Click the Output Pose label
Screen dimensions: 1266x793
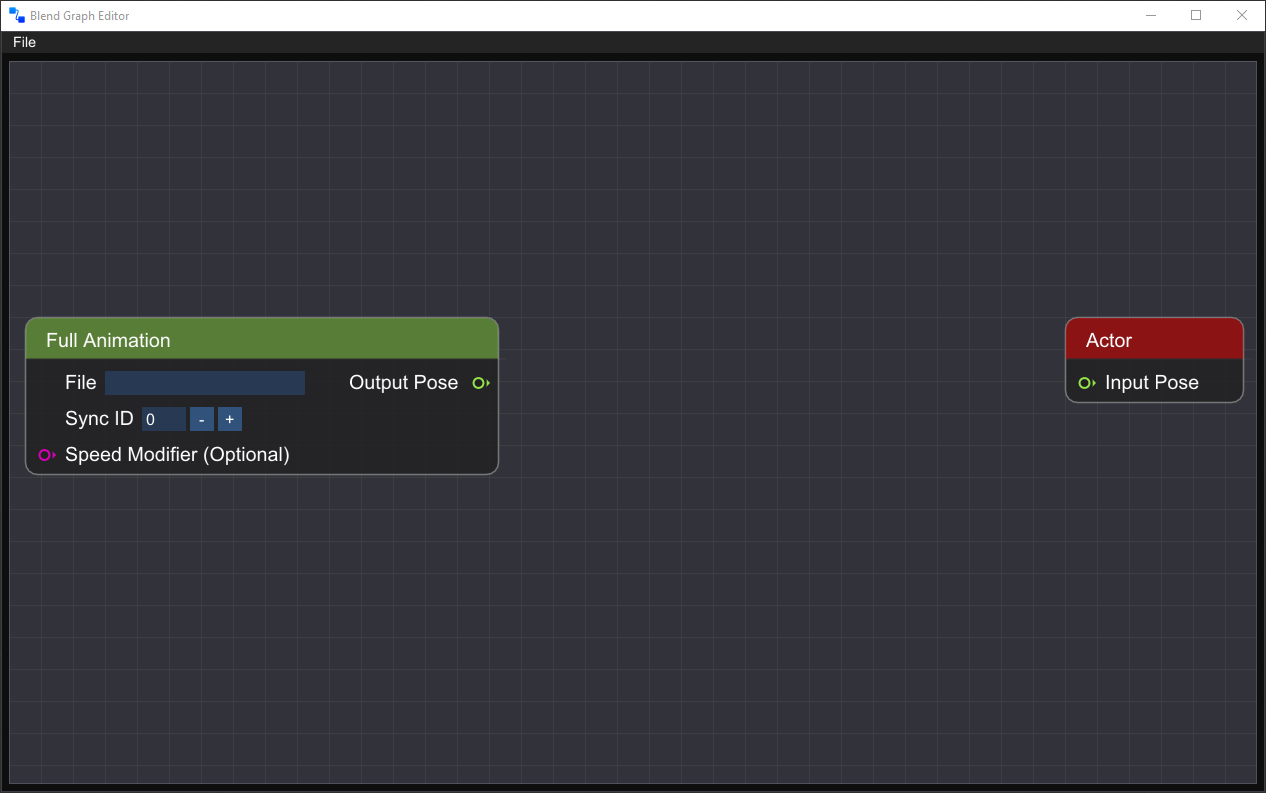pos(403,383)
